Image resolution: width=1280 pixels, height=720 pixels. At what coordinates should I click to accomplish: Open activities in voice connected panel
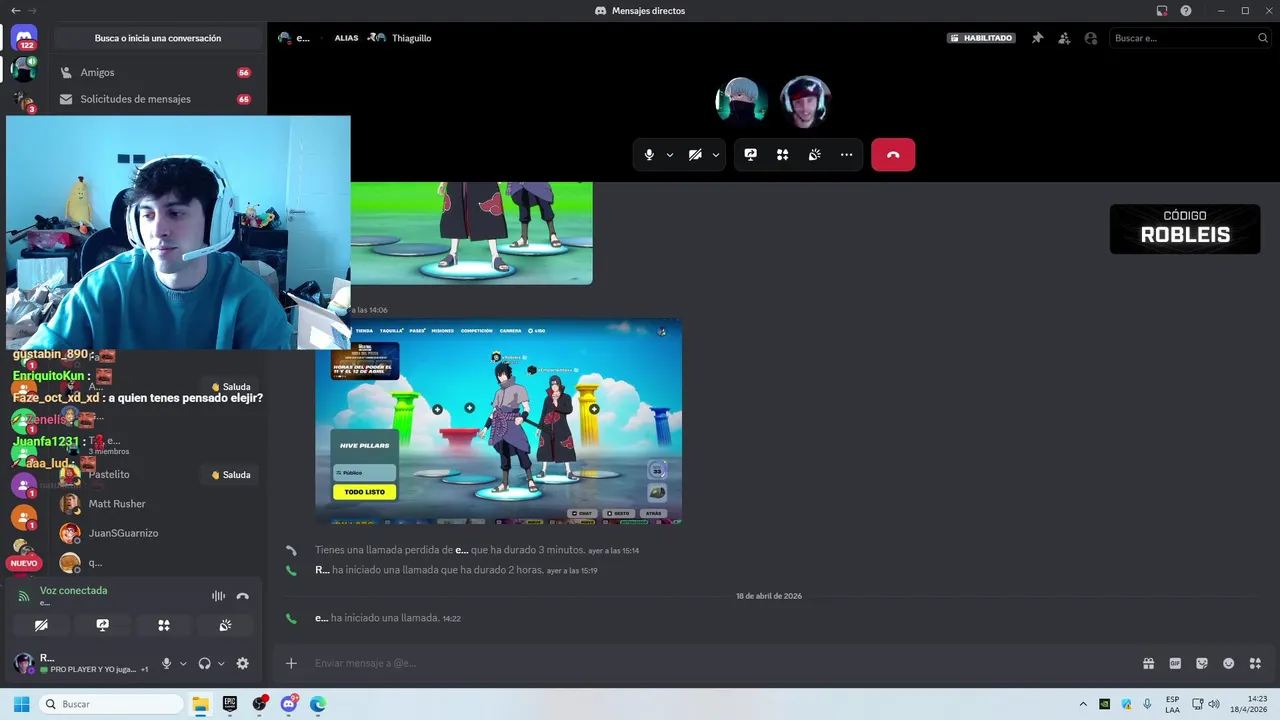[164, 625]
